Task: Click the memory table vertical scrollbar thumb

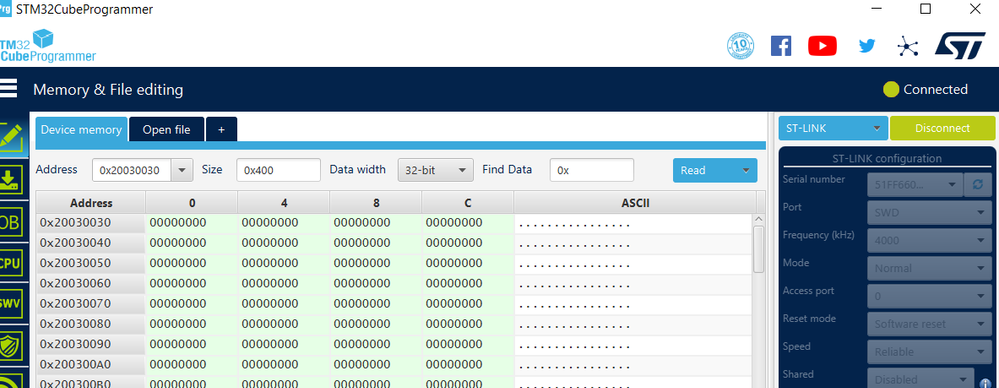Action: tap(758, 249)
